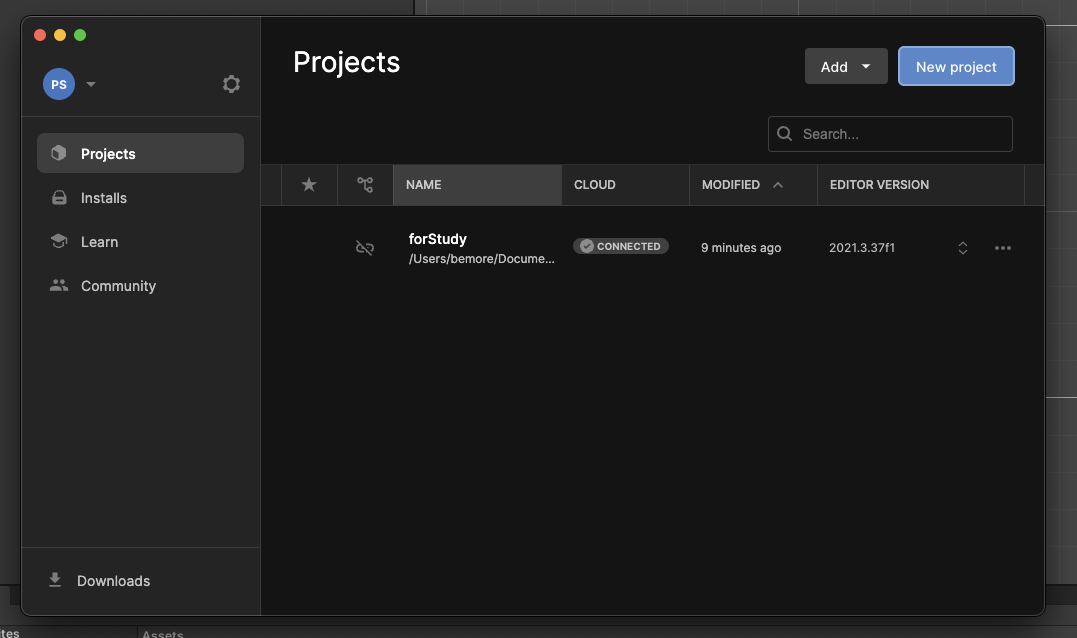
Task: Click the forStudy project path
Action: coord(481,259)
